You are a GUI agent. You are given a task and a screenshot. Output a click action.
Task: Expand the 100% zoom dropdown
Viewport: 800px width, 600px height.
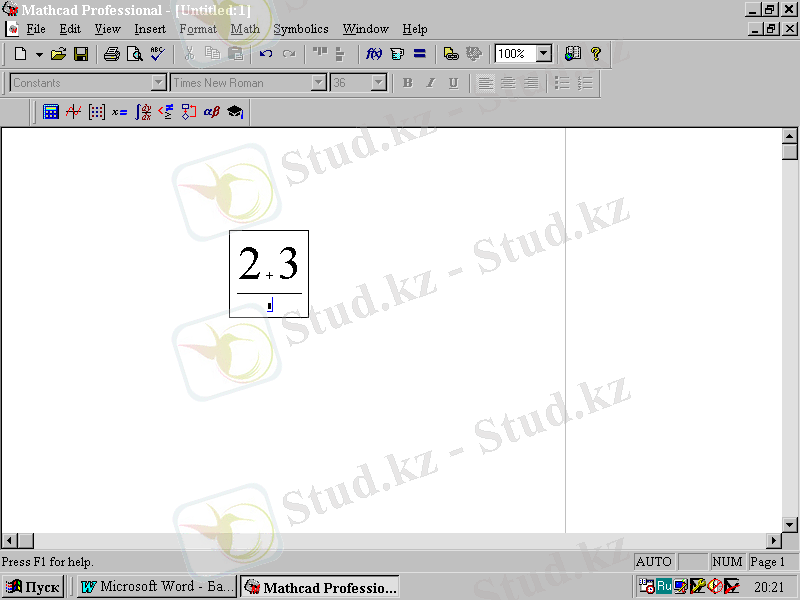pyautogui.click(x=544, y=54)
